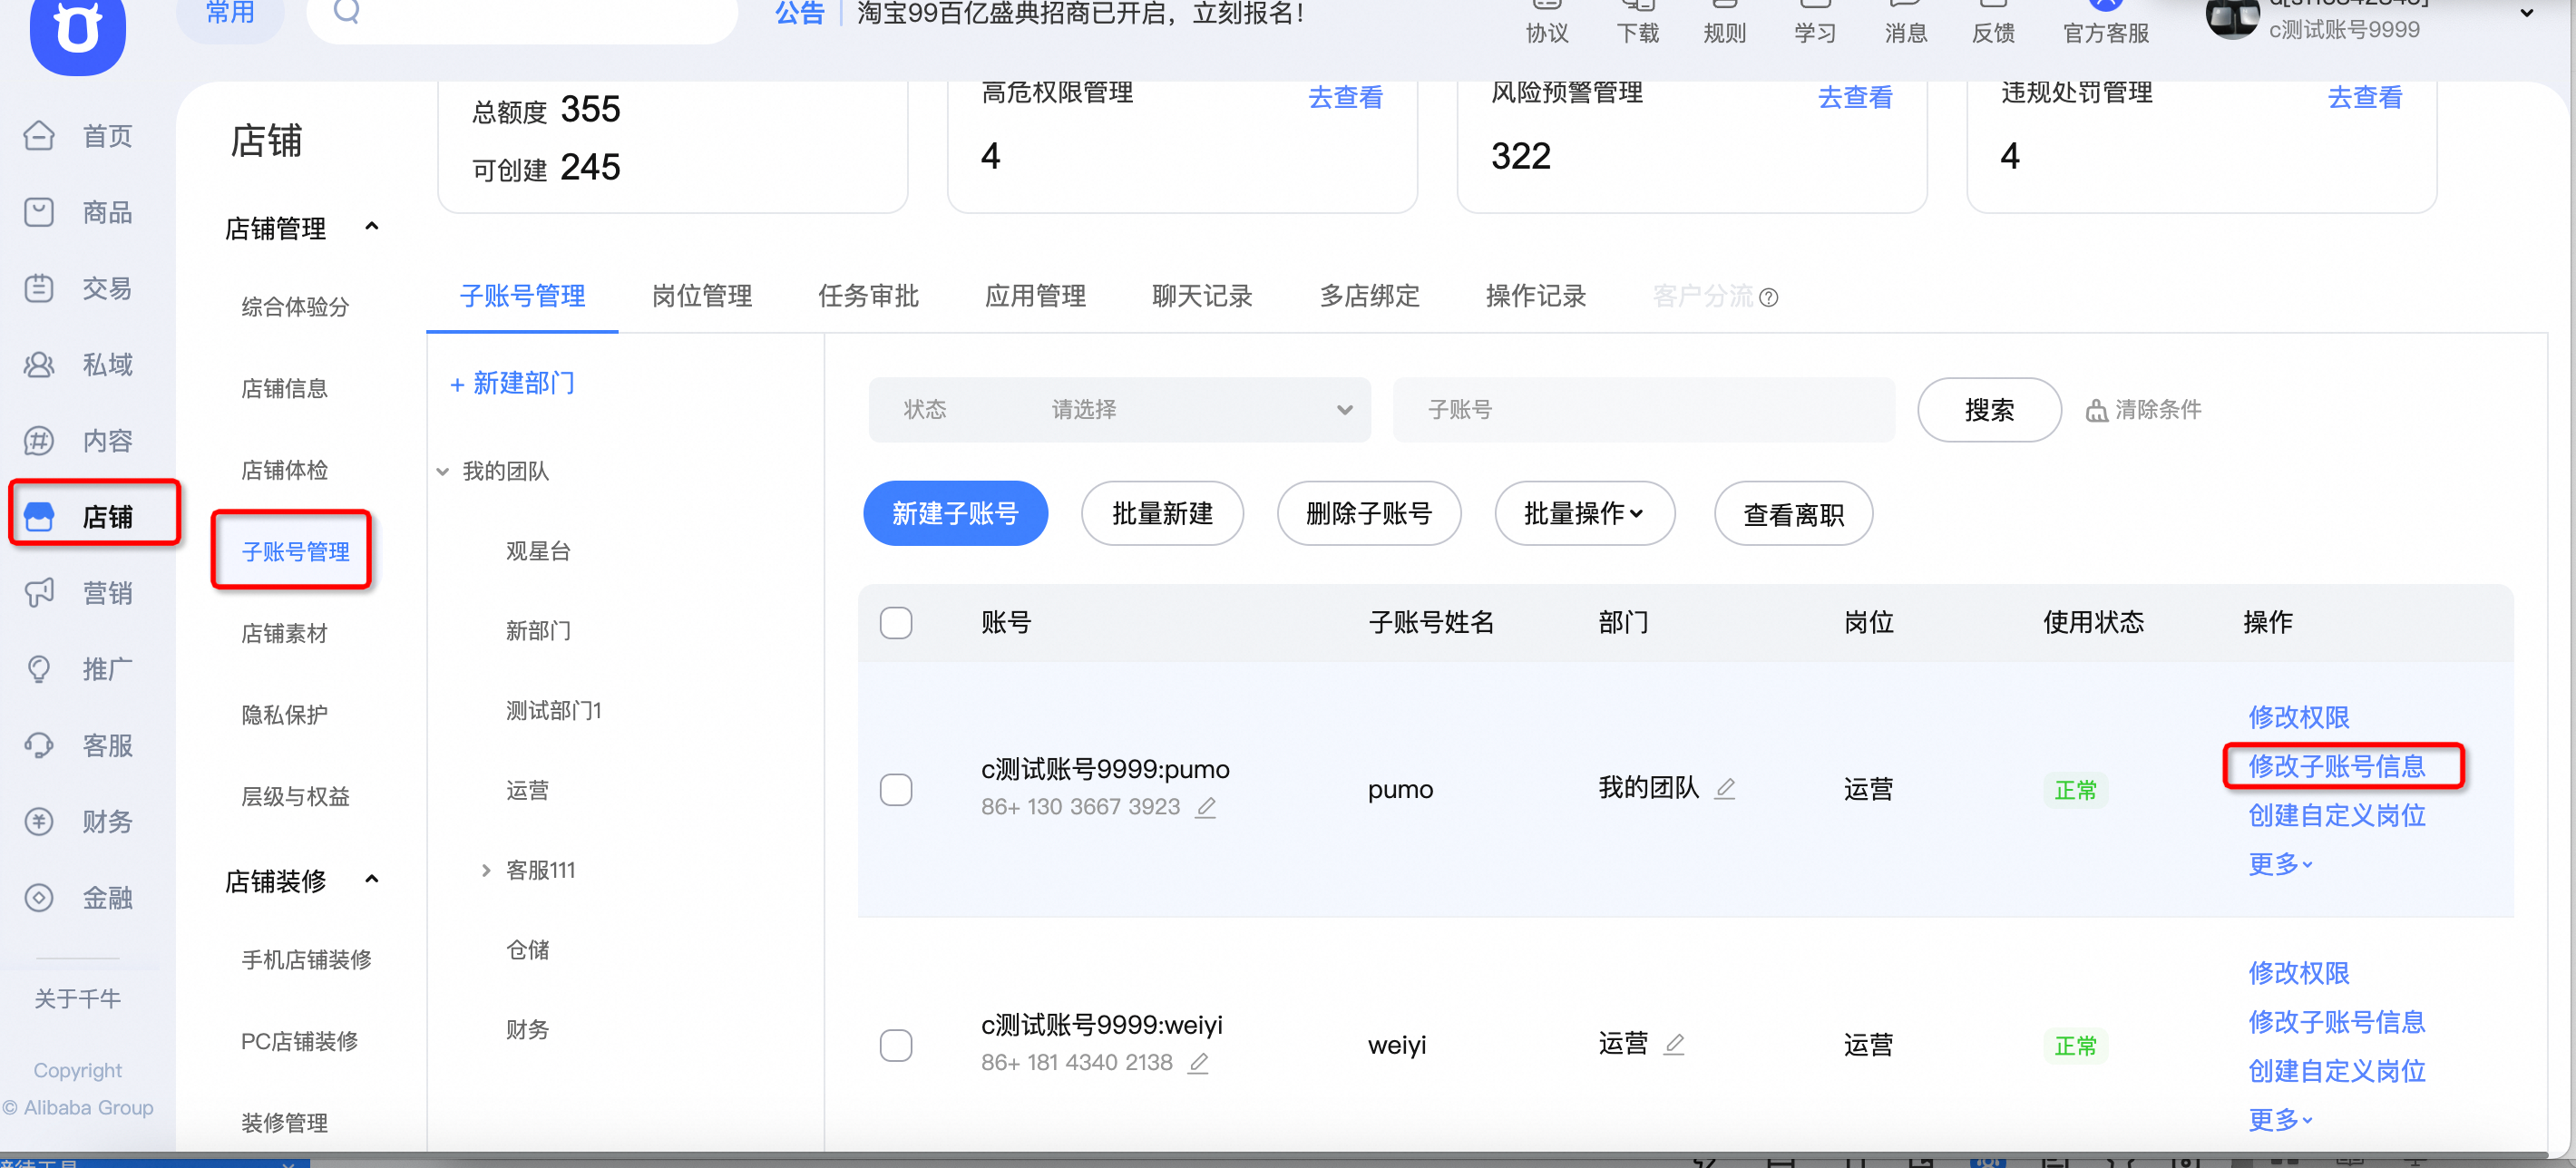Open 消息 messages in top bar

[1905, 22]
